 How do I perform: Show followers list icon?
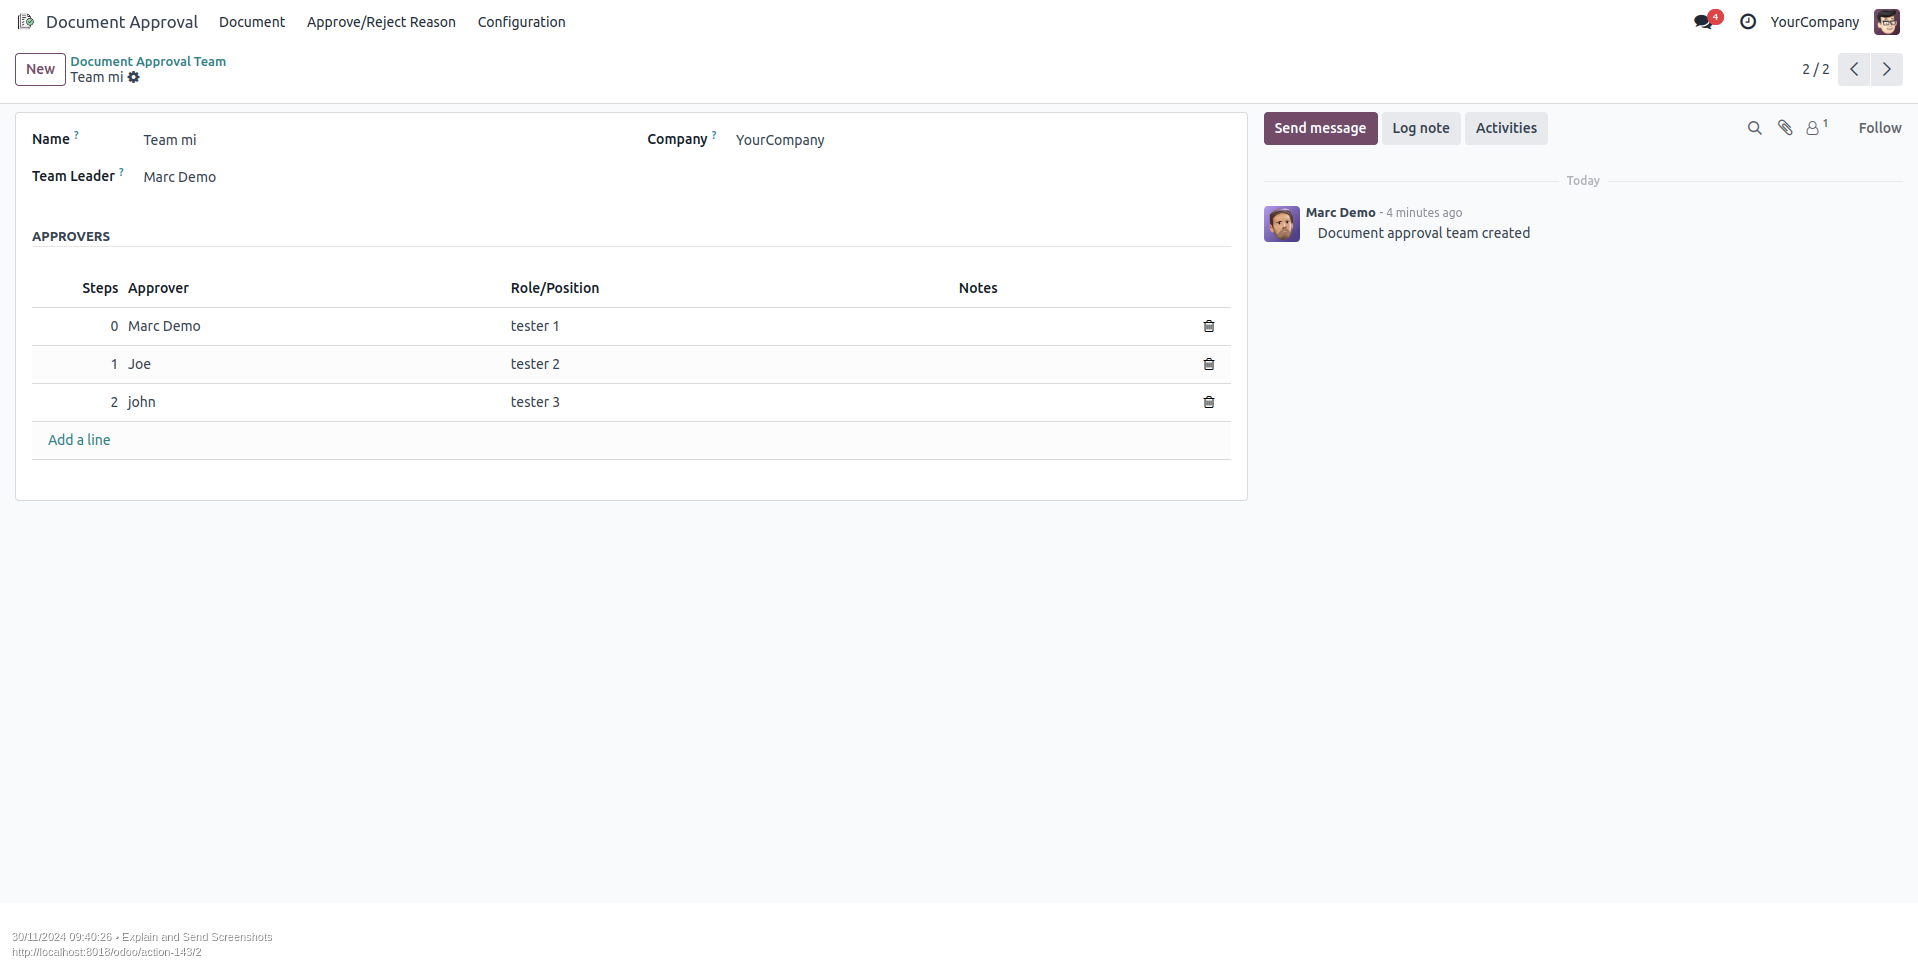[x=1816, y=128]
